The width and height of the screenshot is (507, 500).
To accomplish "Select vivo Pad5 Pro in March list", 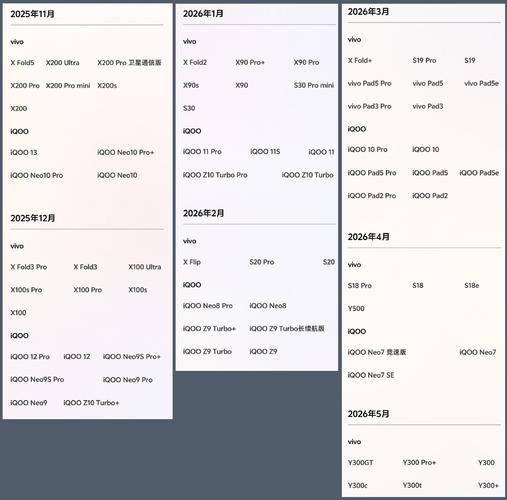I will 369,83.
